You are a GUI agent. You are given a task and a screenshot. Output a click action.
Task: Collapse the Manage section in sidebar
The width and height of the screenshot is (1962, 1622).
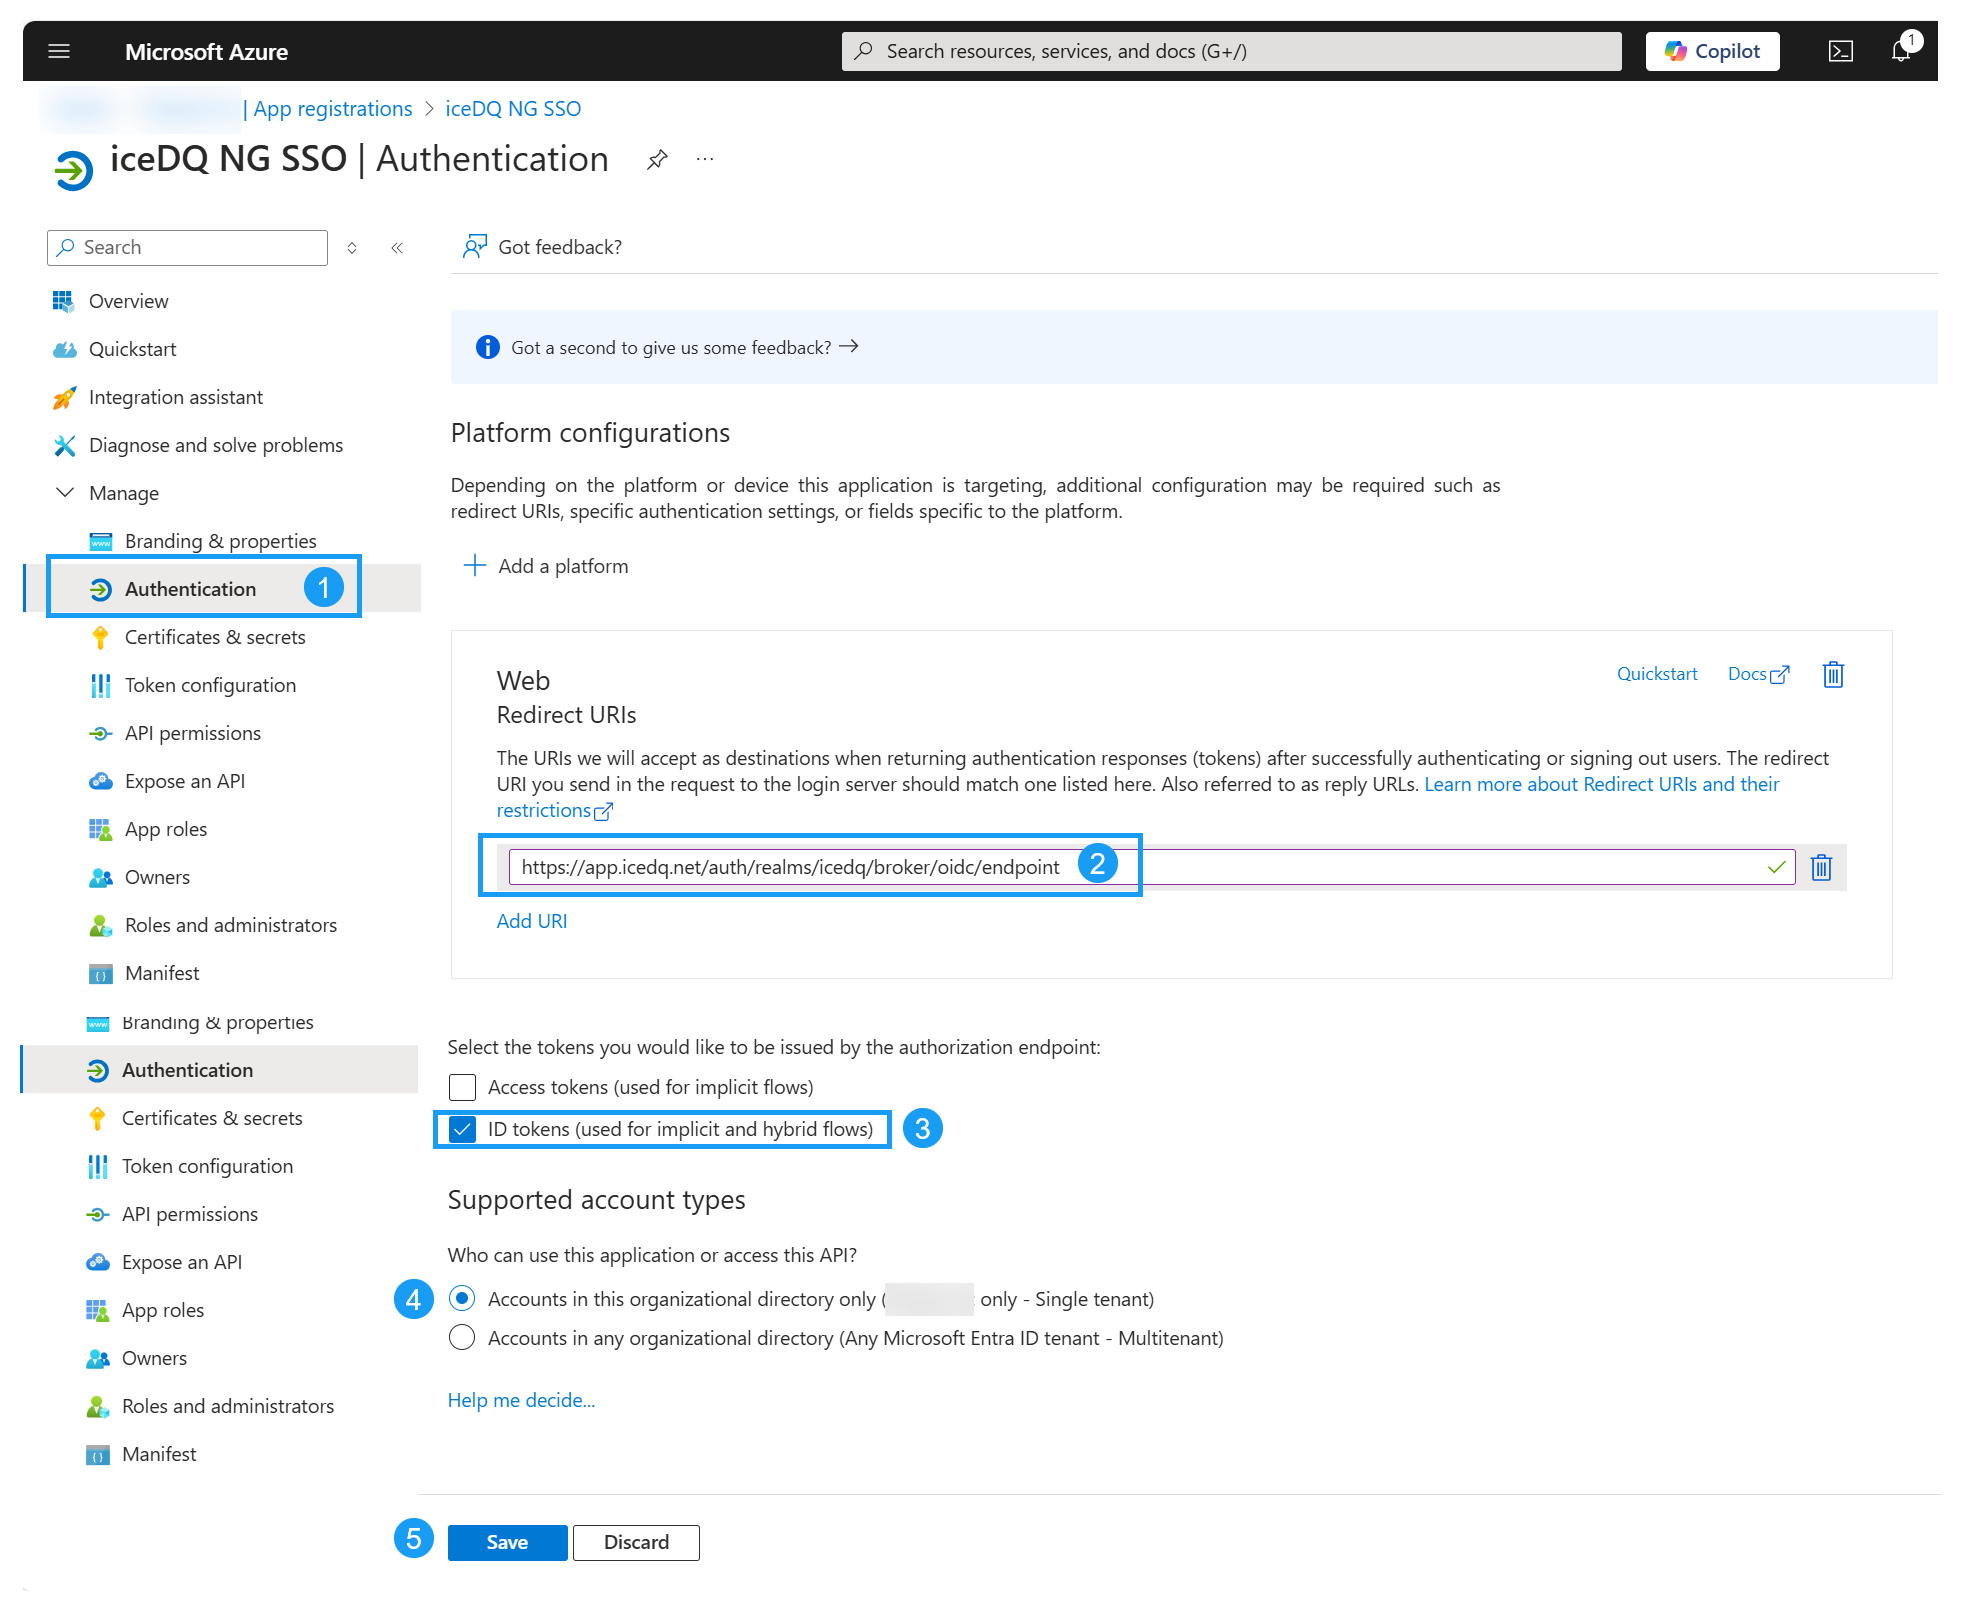click(65, 492)
